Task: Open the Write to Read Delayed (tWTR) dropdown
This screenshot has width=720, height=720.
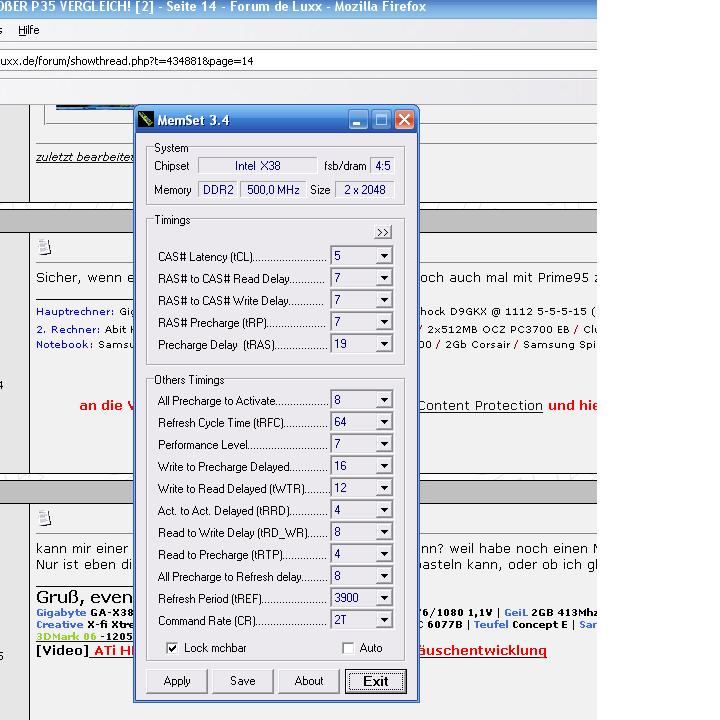Action: point(384,488)
